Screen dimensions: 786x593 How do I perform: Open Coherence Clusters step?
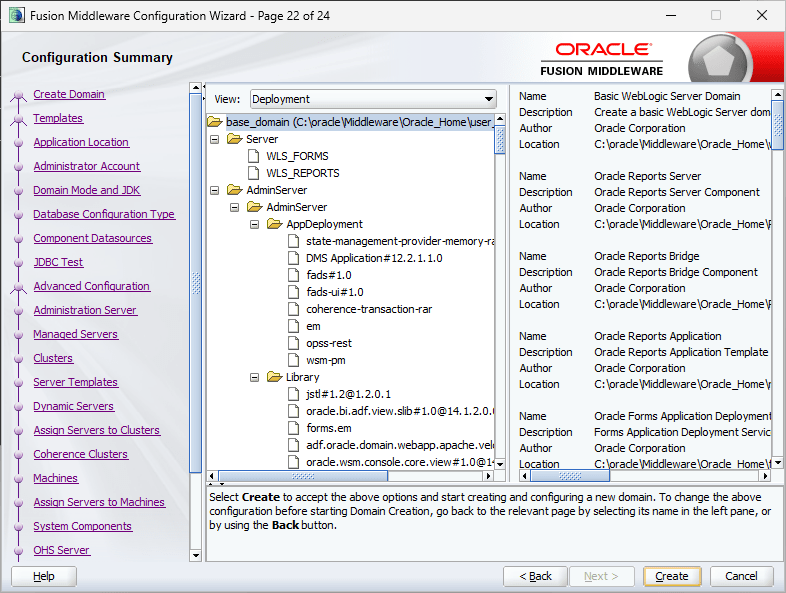(x=81, y=454)
